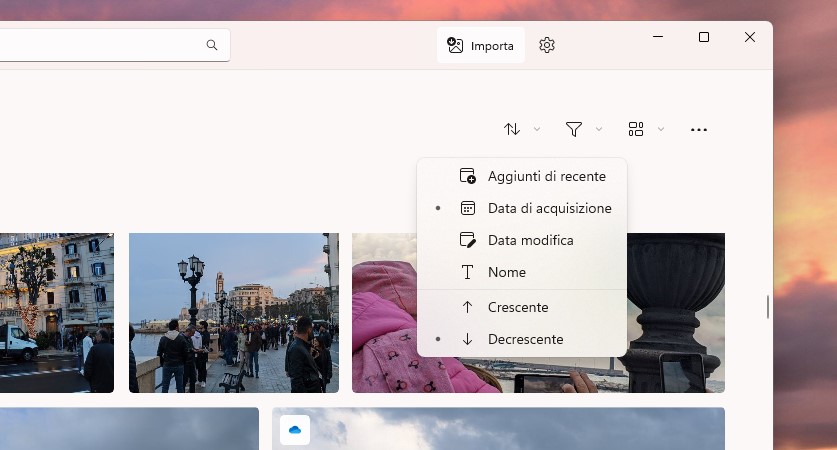Screen dimensions: 837x450
Task: Expand the filter dropdown chevron
Action: click(599, 129)
